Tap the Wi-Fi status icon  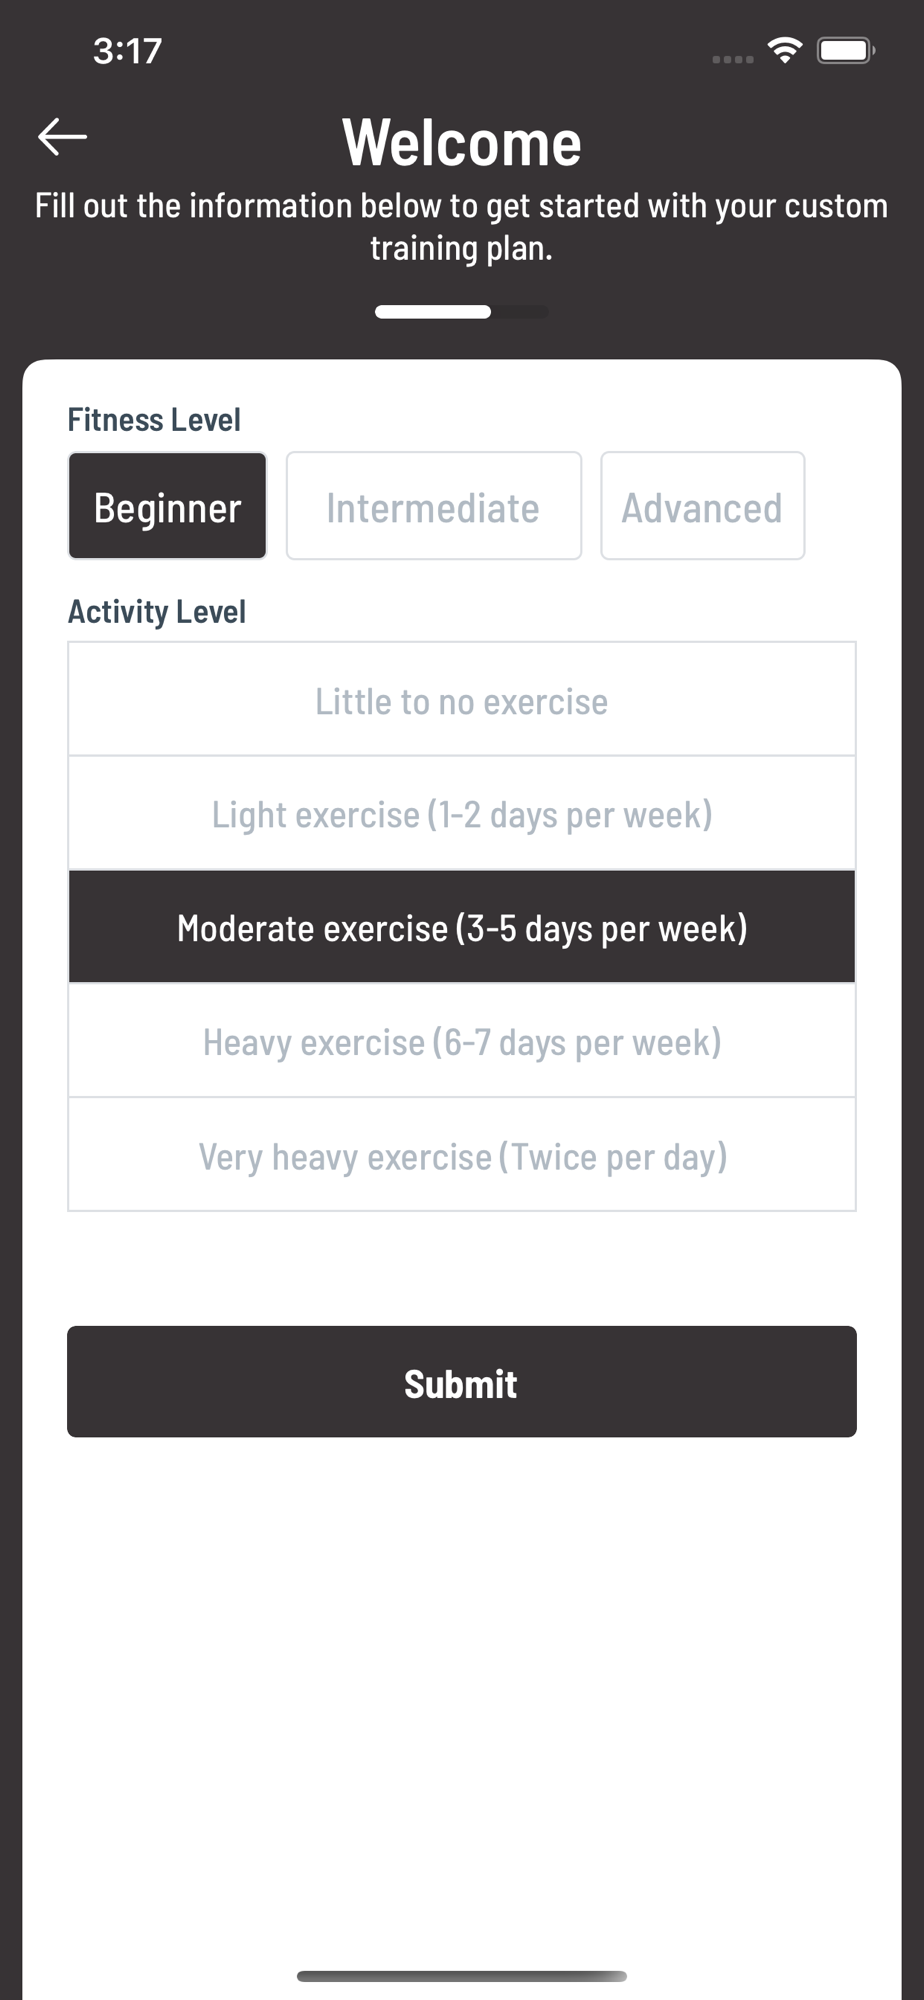(x=785, y=50)
